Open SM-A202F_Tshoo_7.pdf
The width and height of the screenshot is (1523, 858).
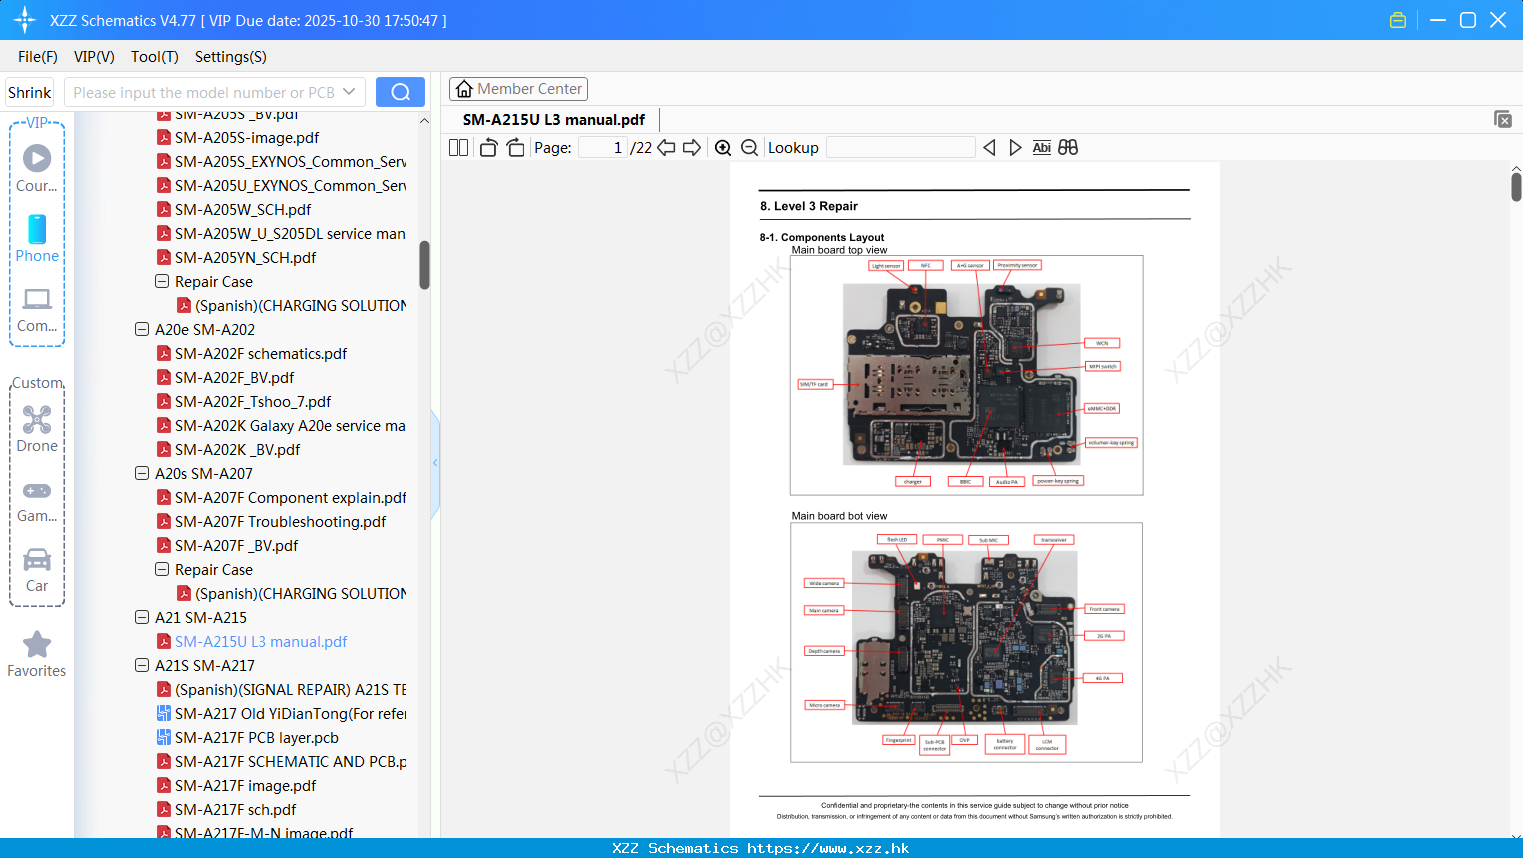click(x=253, y=401)
